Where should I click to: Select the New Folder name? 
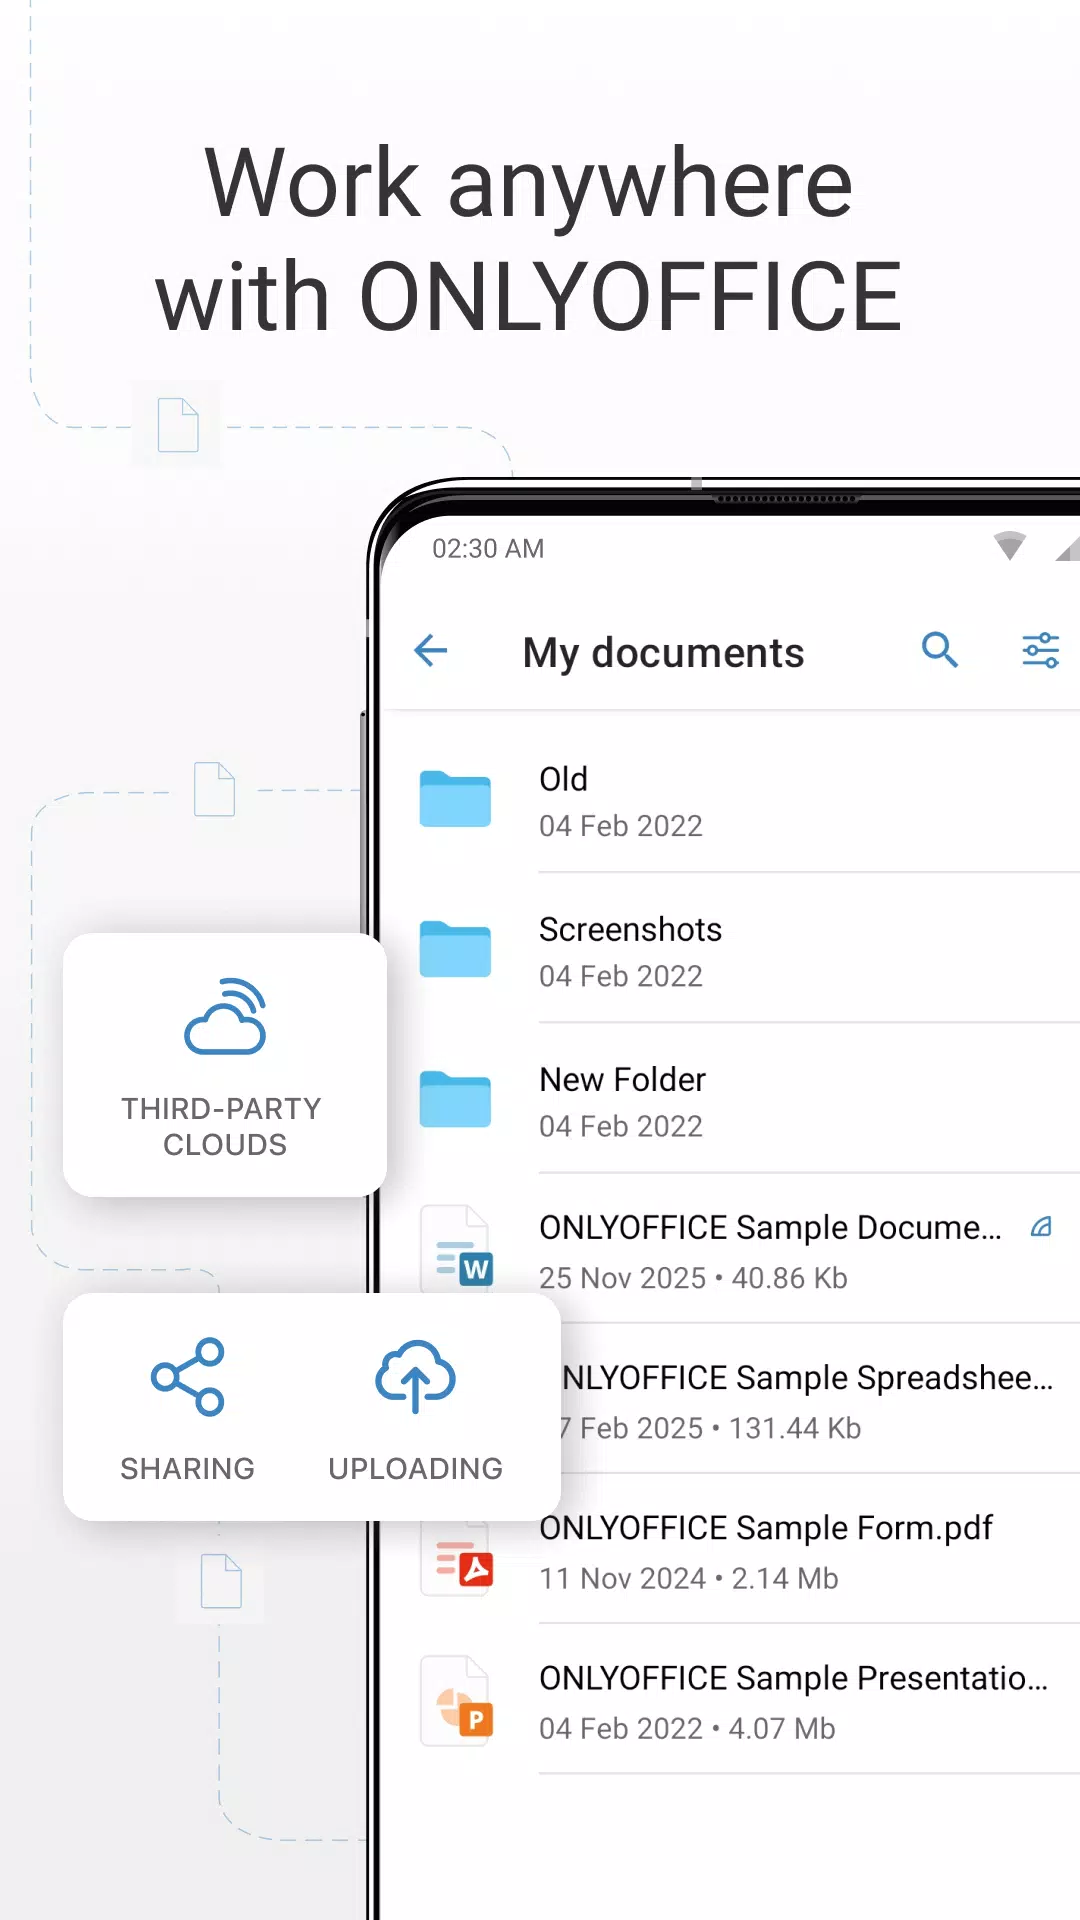tap(622, 1079)
